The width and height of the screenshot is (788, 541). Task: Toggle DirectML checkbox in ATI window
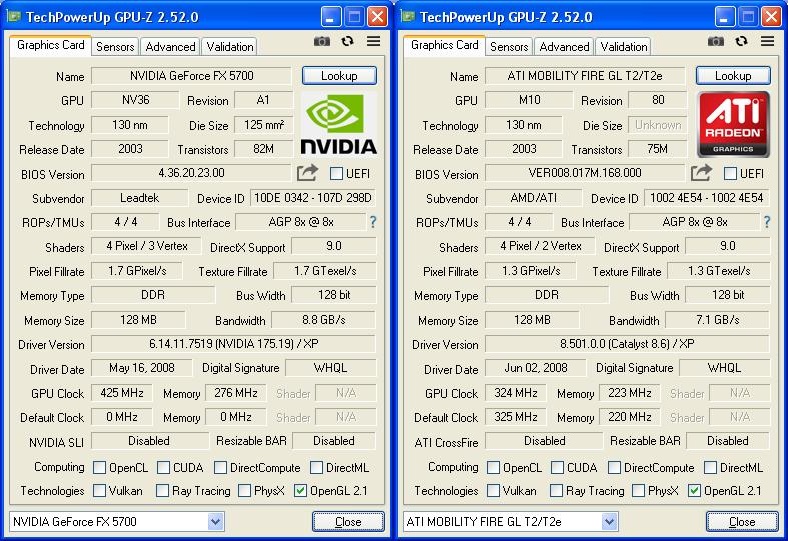pyautogui.click(x=710, y=468)
